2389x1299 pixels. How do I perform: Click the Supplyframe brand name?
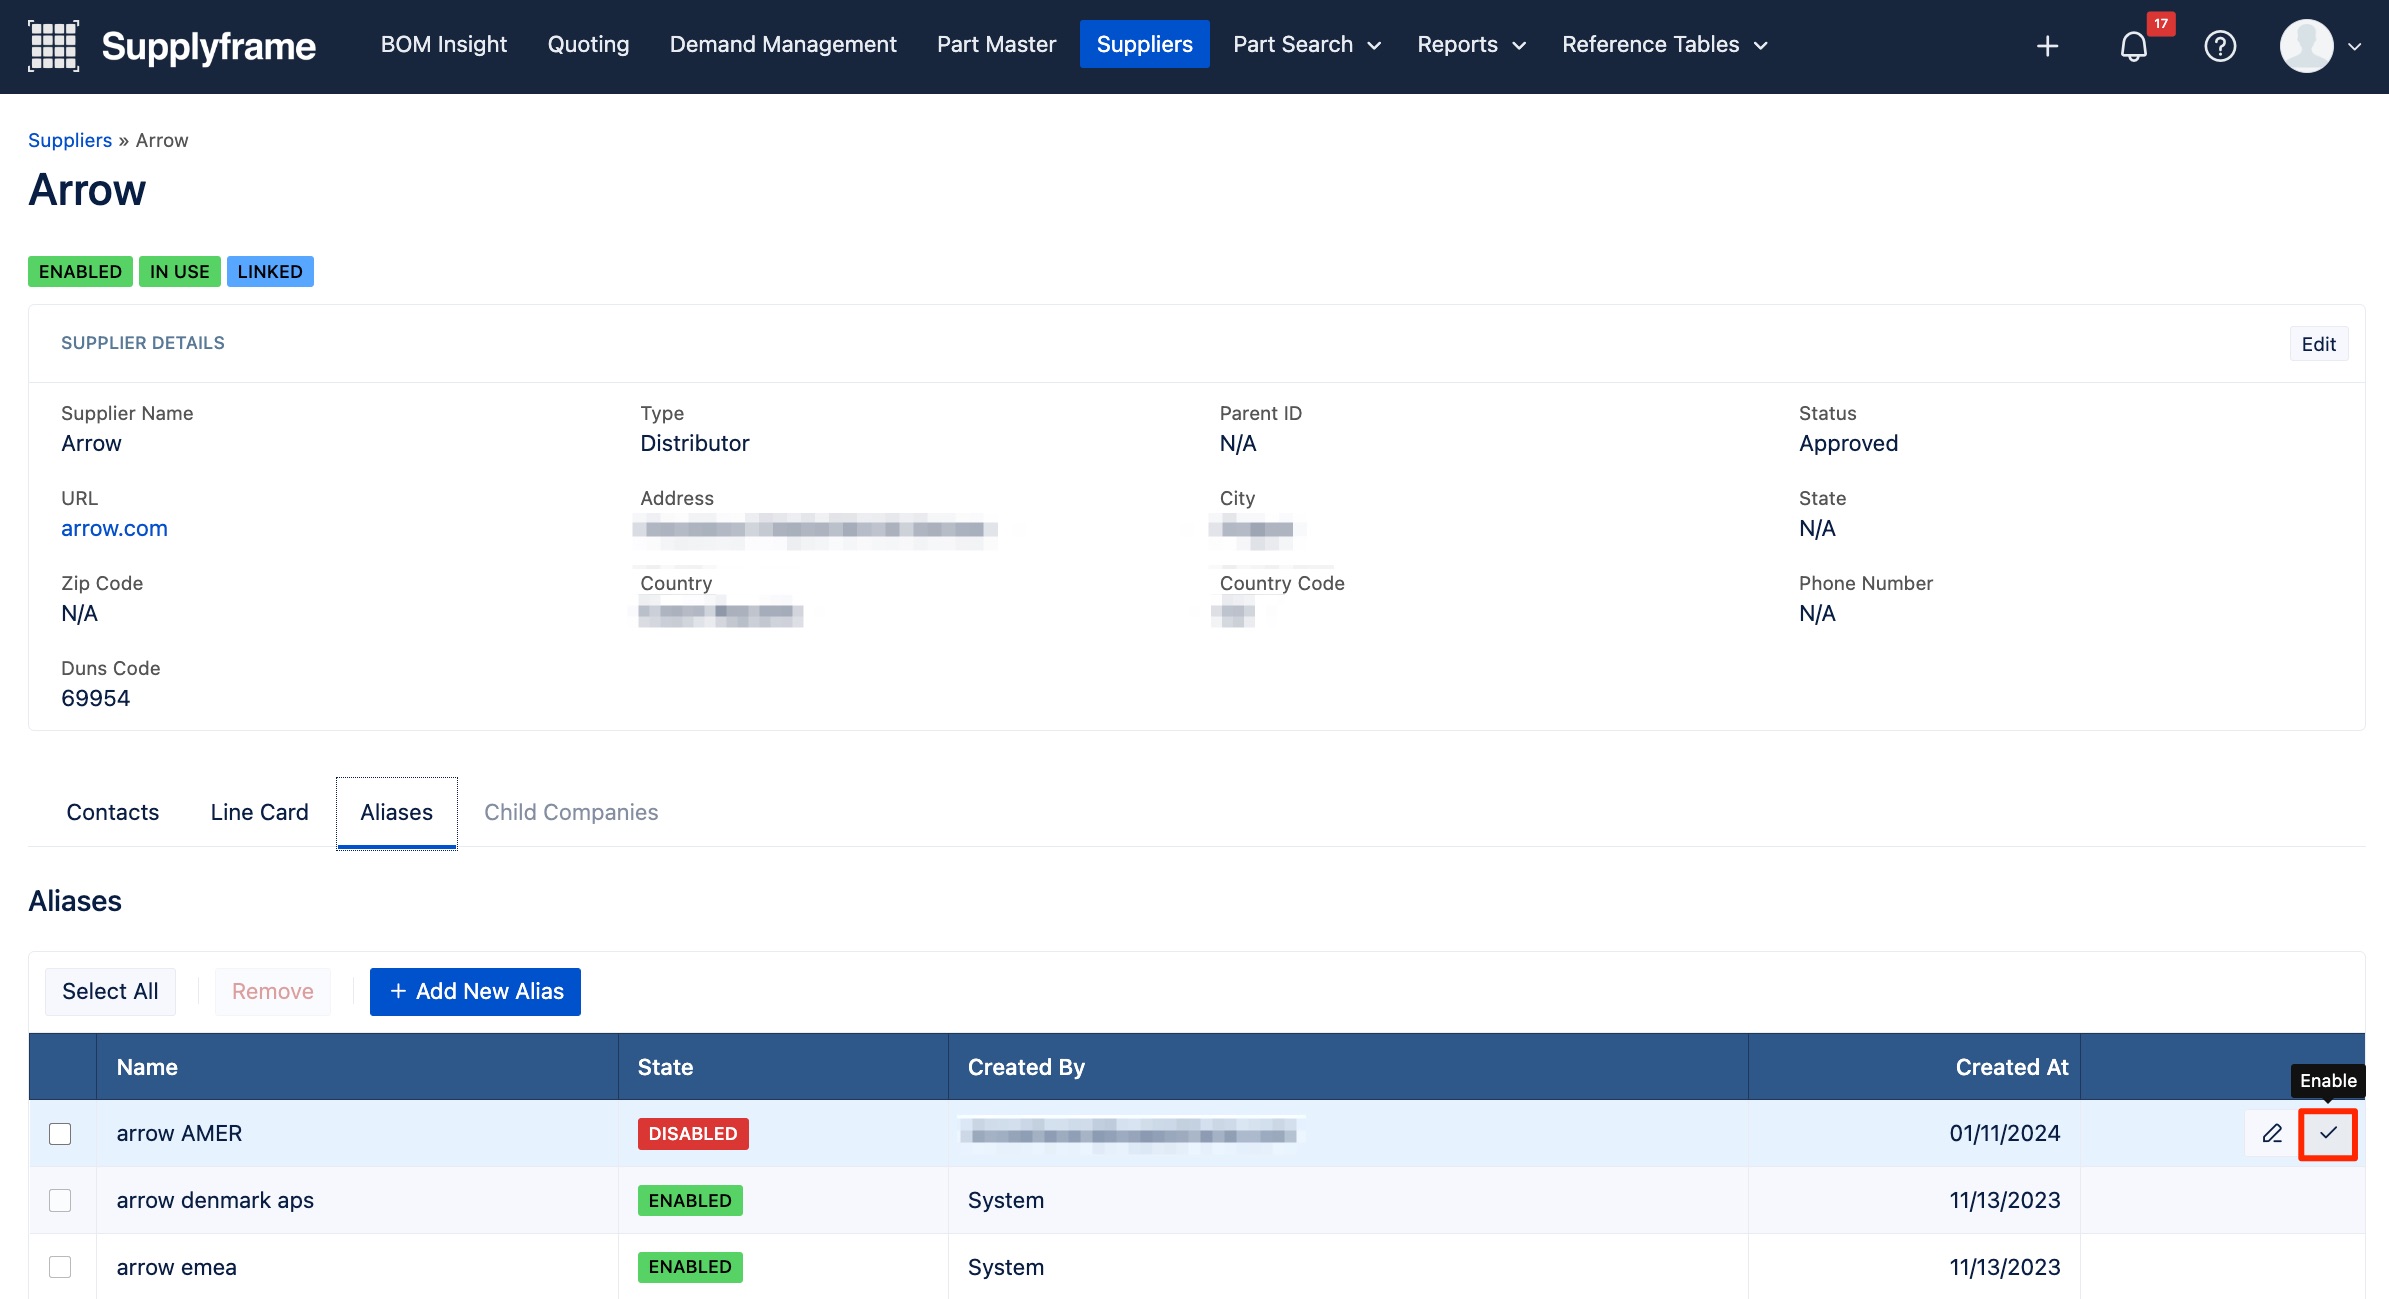point(208,46)
